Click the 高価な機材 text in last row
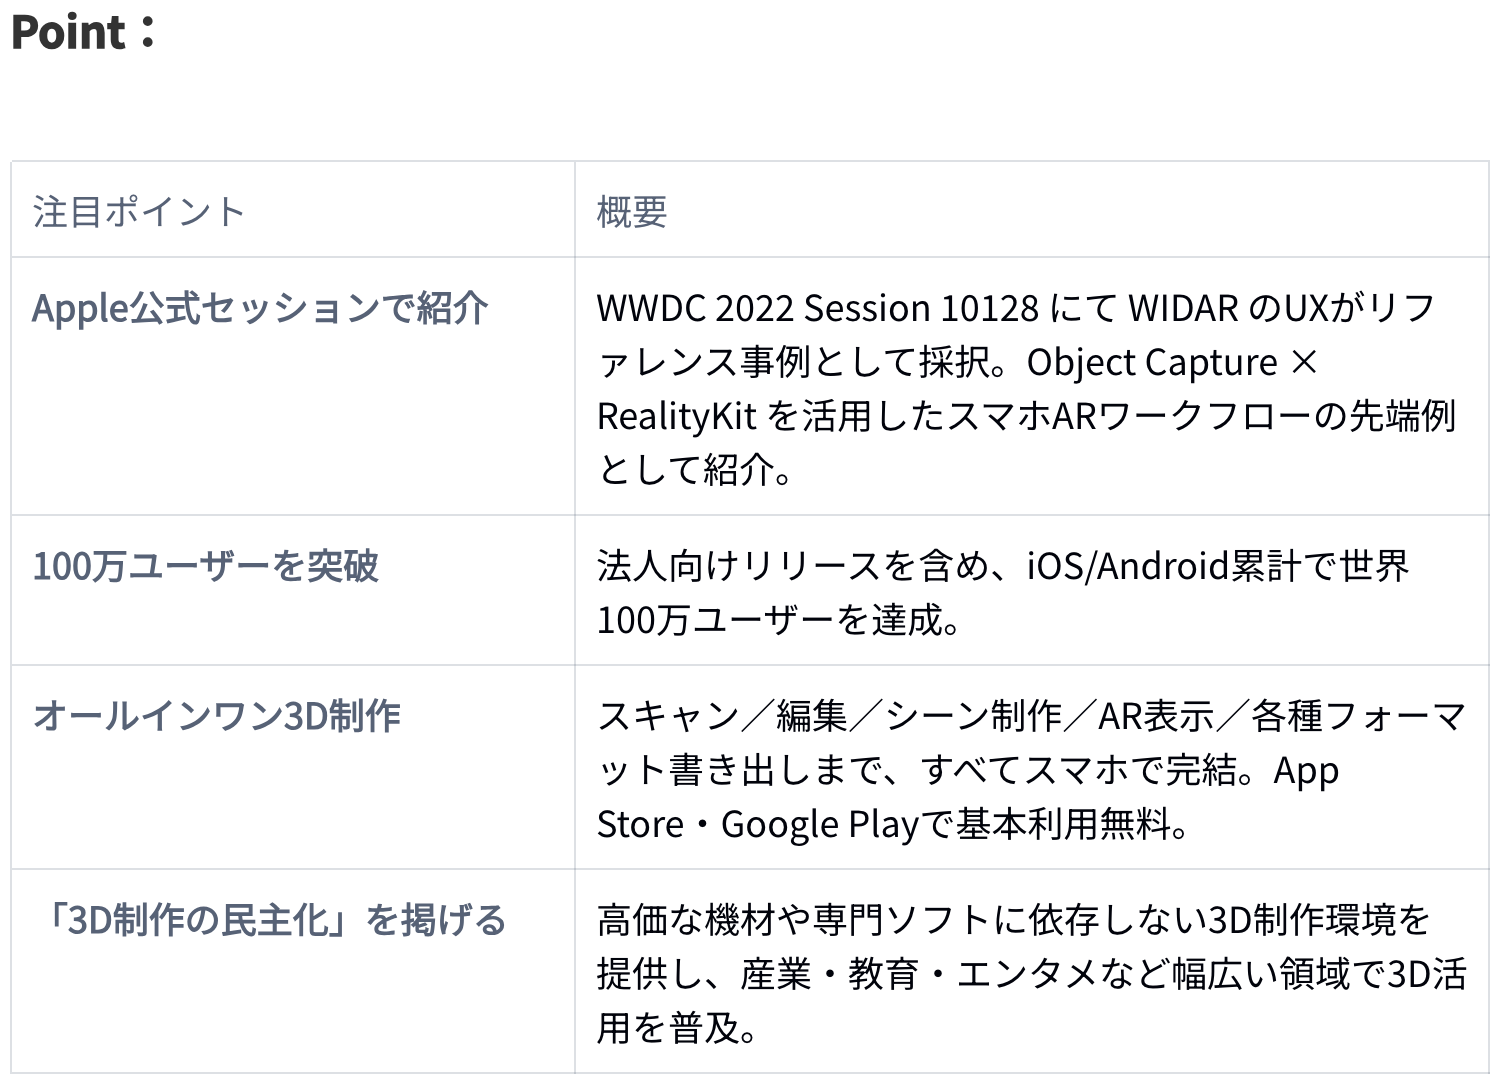Image resolution: width=1500 pixels, height=1086 pixels. (668, 920)
